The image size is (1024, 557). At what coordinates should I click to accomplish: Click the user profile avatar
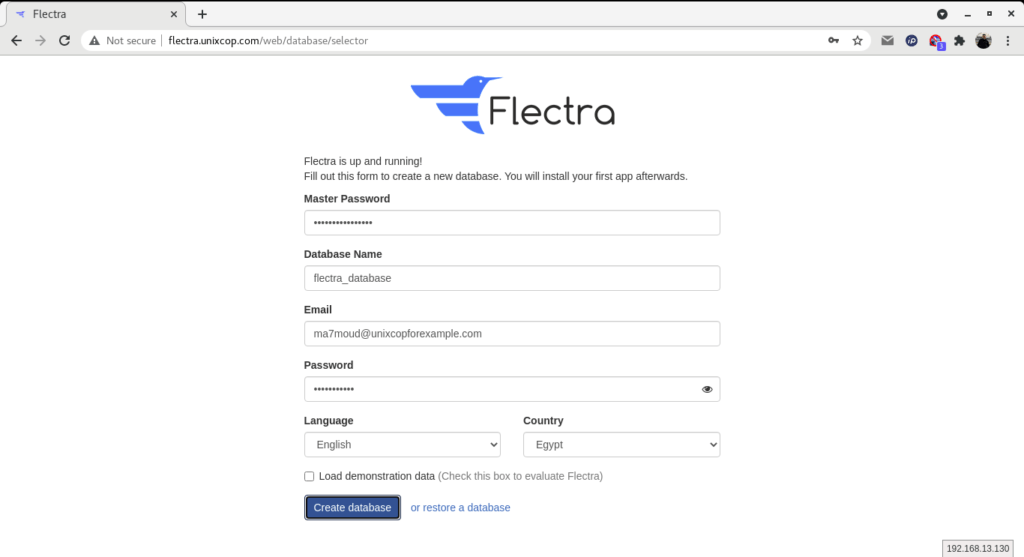point(984,40)
